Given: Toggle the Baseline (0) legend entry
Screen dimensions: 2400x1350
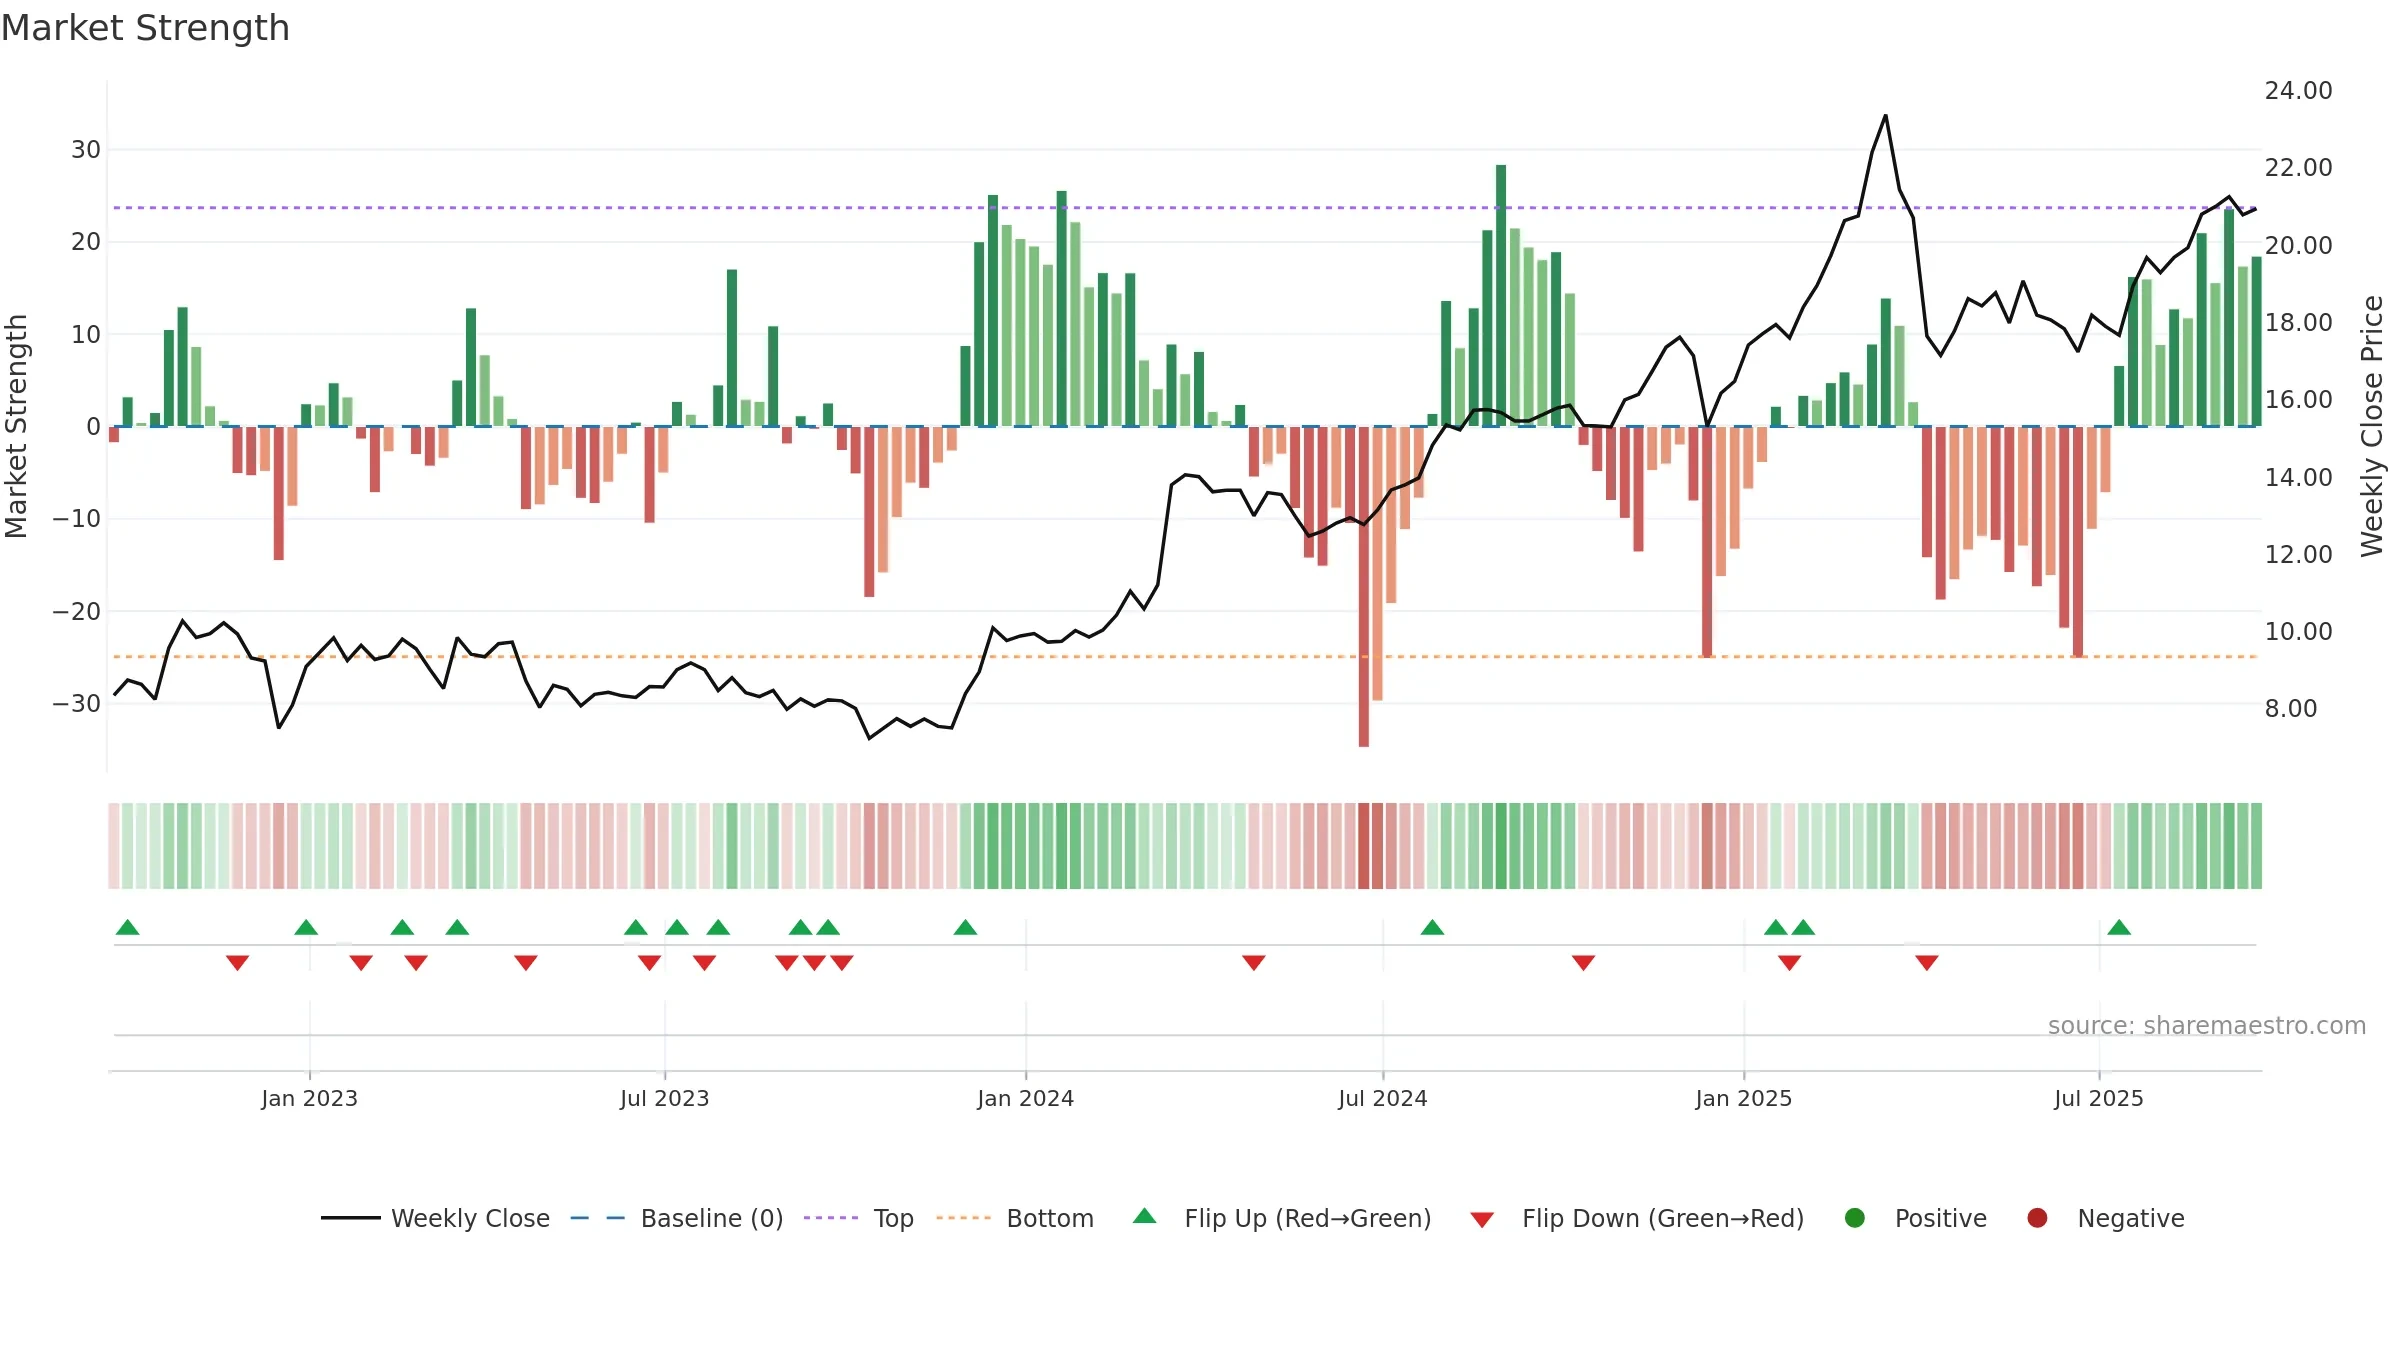Looking at the screenshot, I should tap(676, 1218).
